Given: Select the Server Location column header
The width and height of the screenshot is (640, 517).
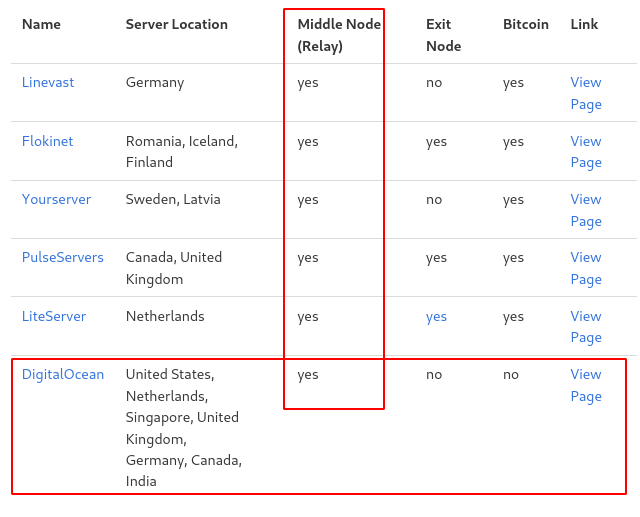Looking at the screenshot, I should coord(176,24).
